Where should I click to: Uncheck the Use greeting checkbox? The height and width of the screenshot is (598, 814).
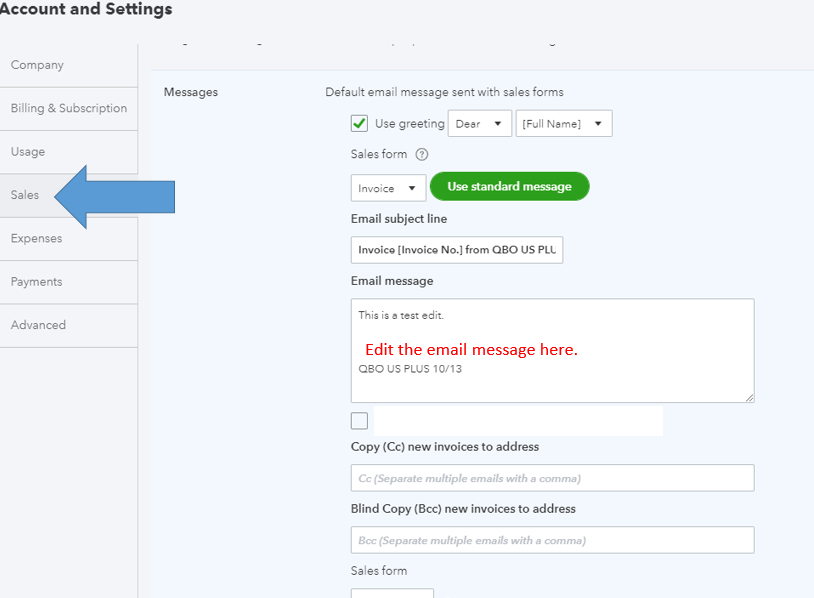coord(359,124)
